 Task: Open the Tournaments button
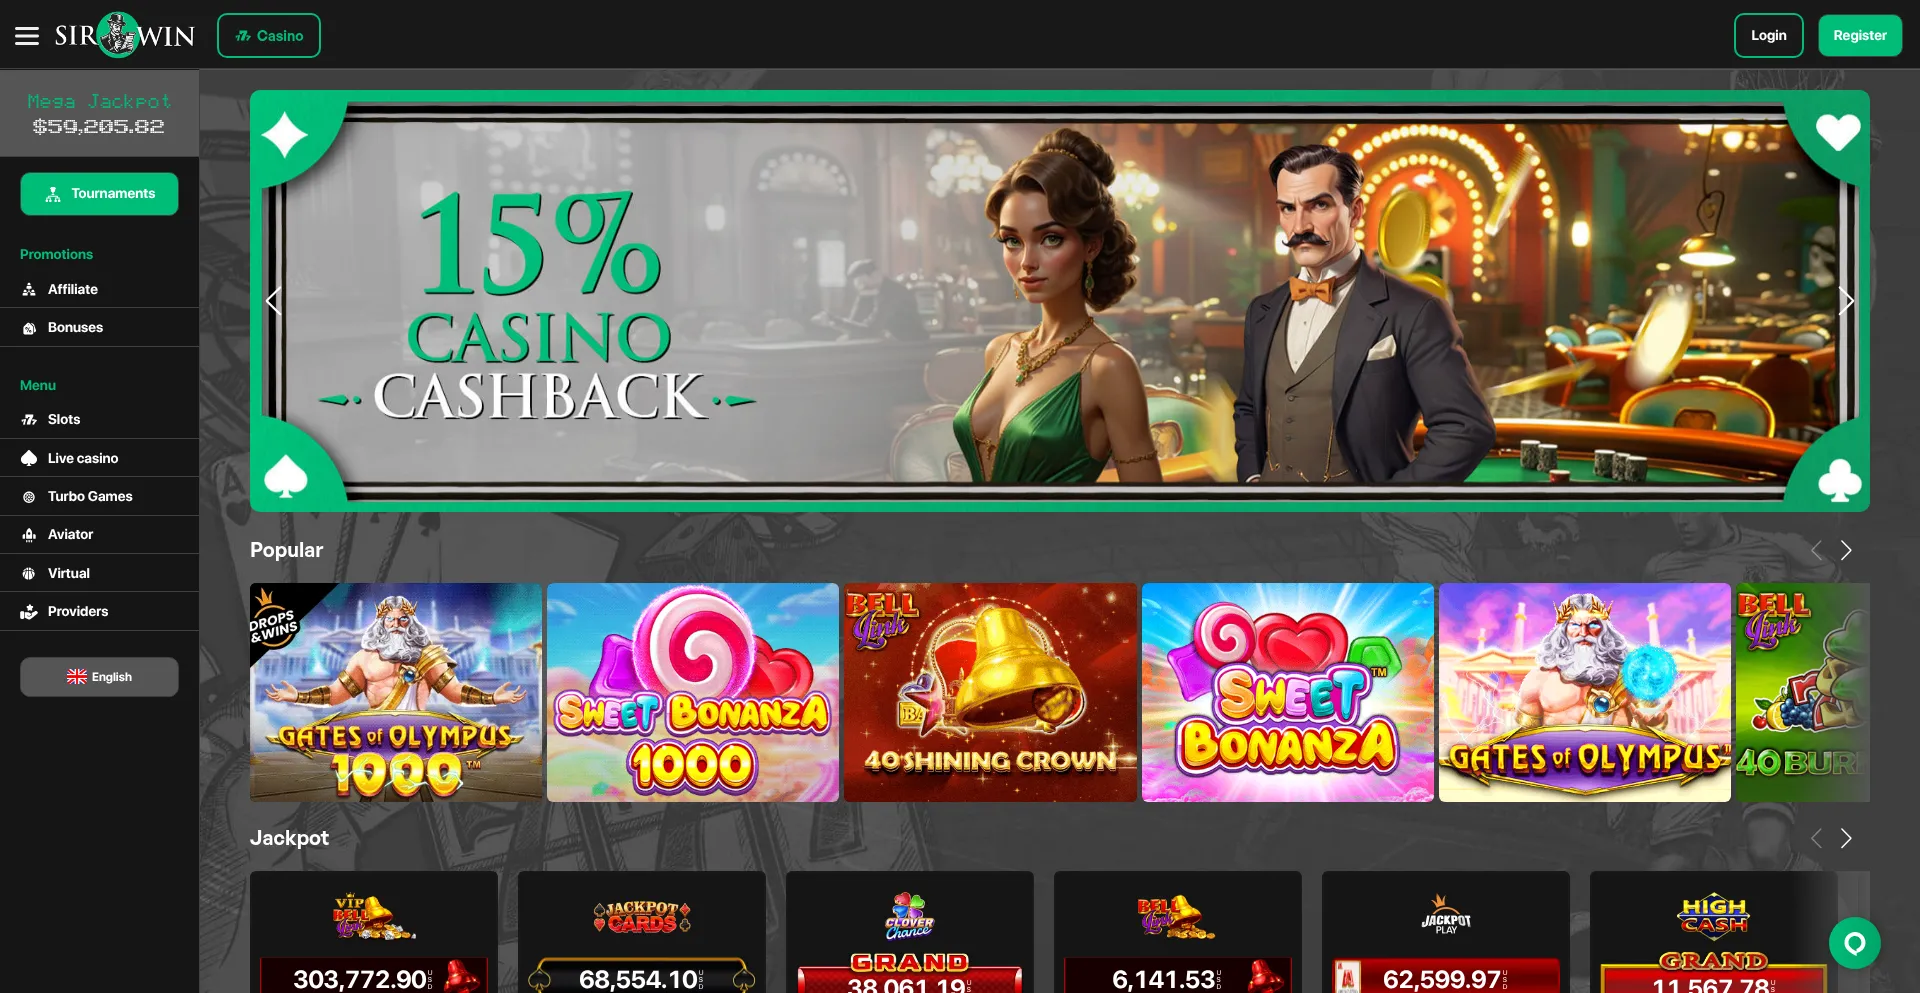click(x=99, y=194)
